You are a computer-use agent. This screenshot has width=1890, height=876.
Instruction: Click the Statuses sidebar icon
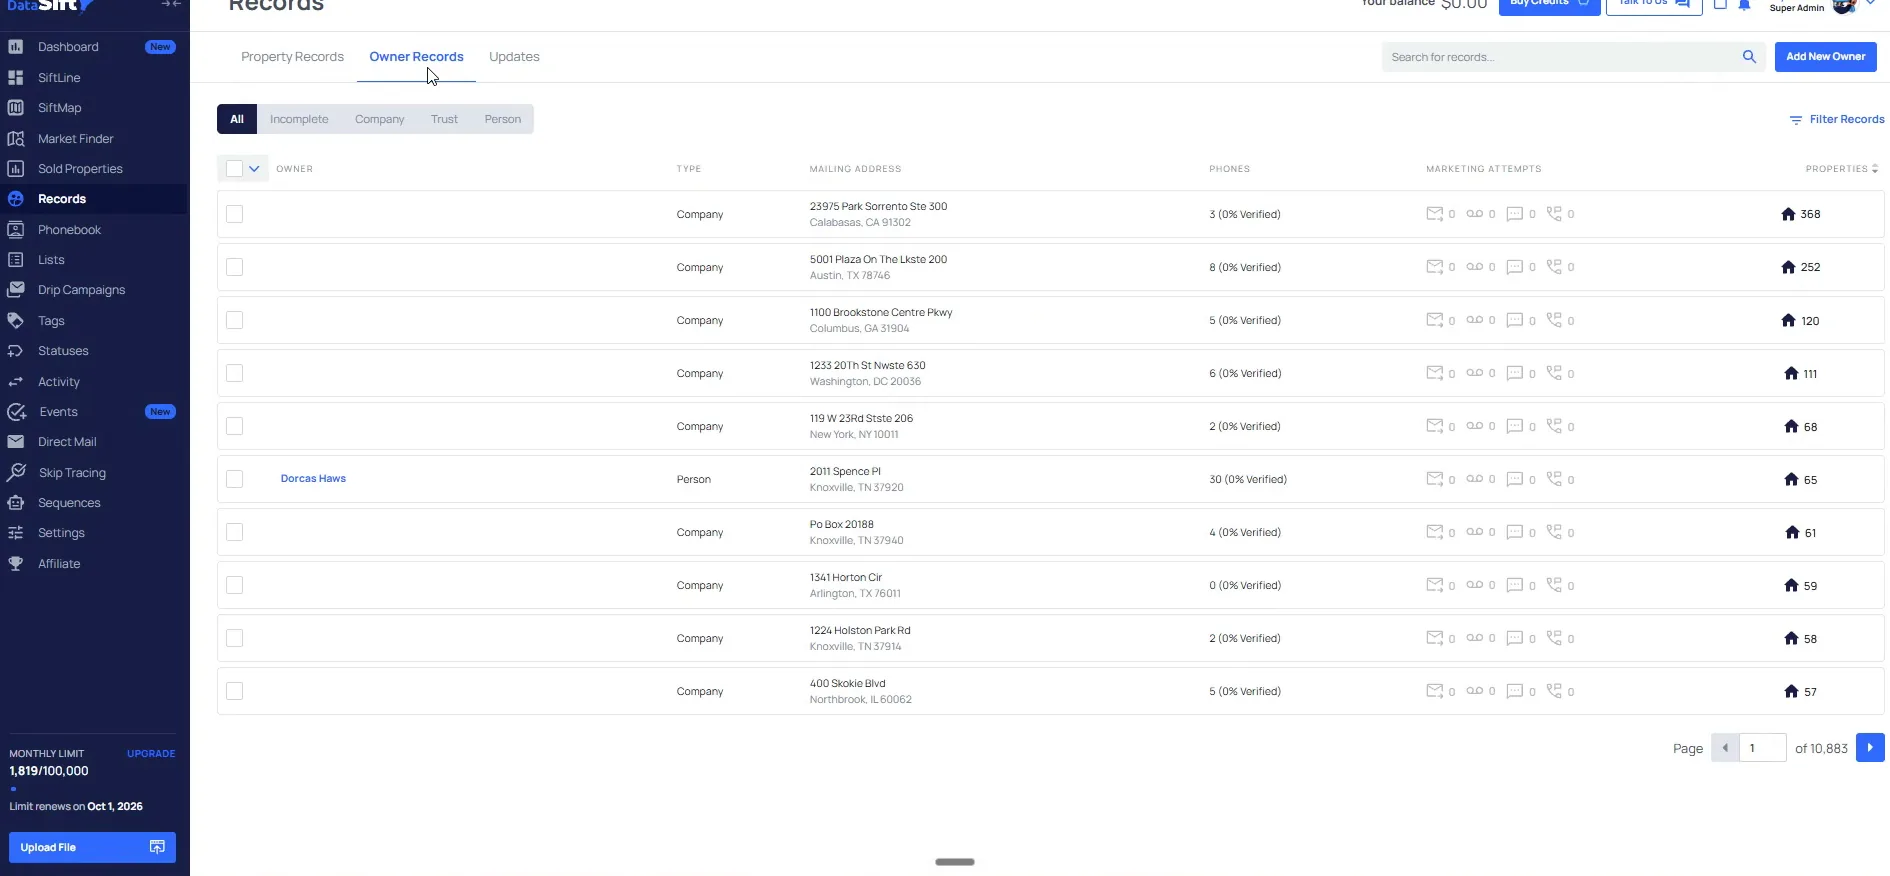click(x=16, y=351)
